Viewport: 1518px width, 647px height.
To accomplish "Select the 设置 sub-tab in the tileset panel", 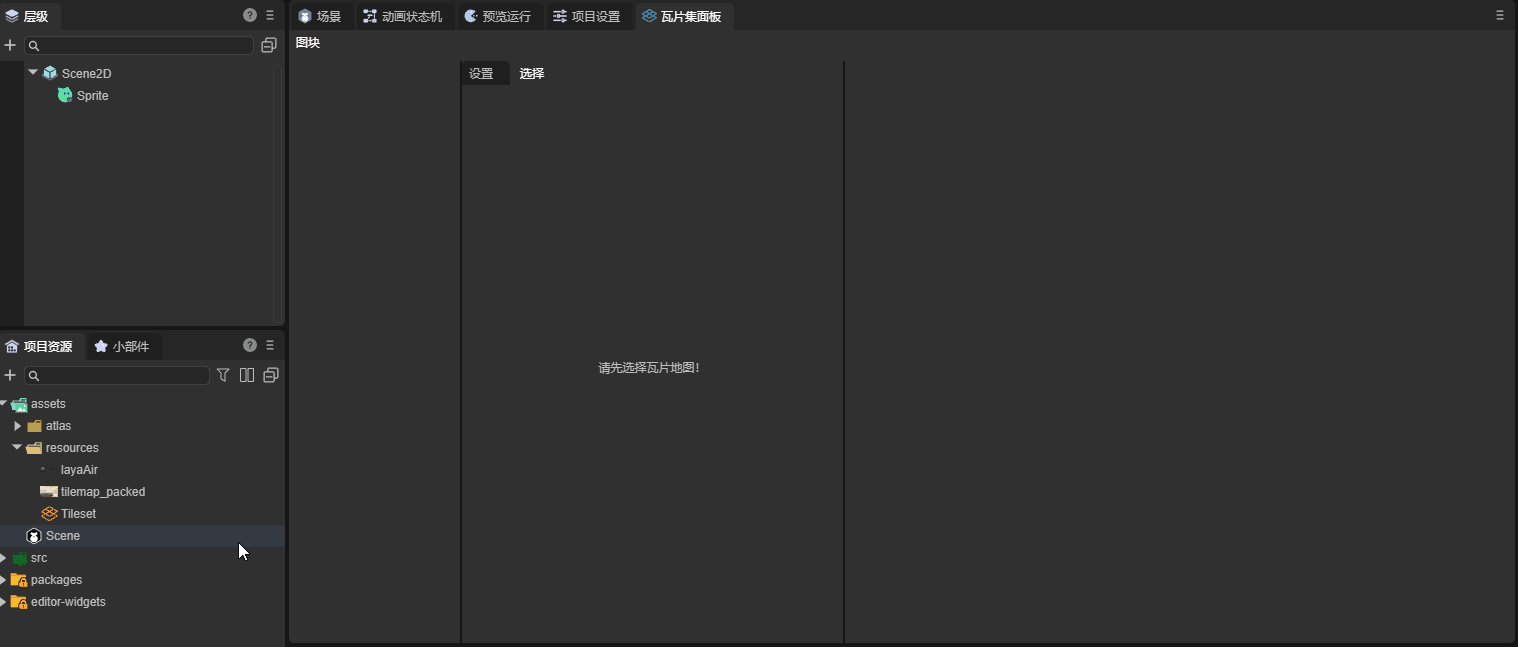I will [481, 74].
